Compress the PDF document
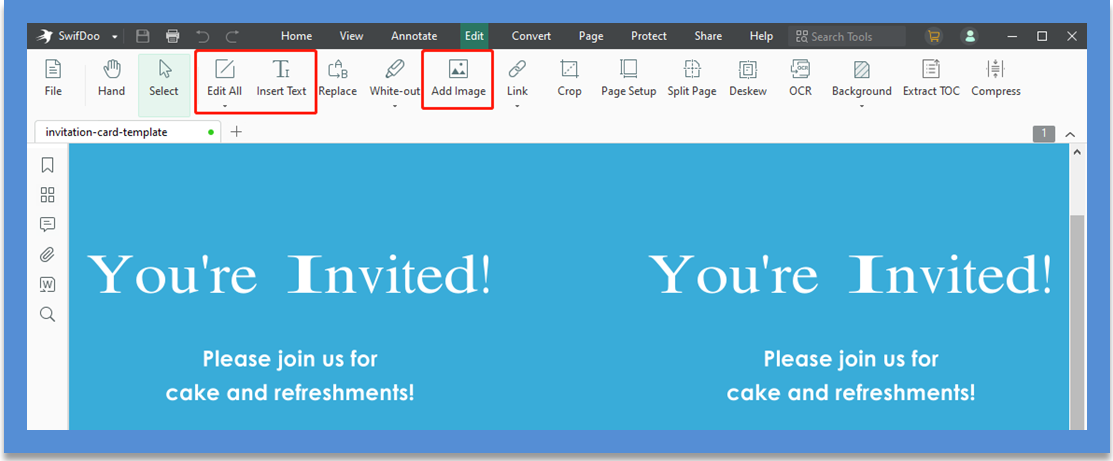Viewport: 1113px width, 461px height. coord(996,78)
